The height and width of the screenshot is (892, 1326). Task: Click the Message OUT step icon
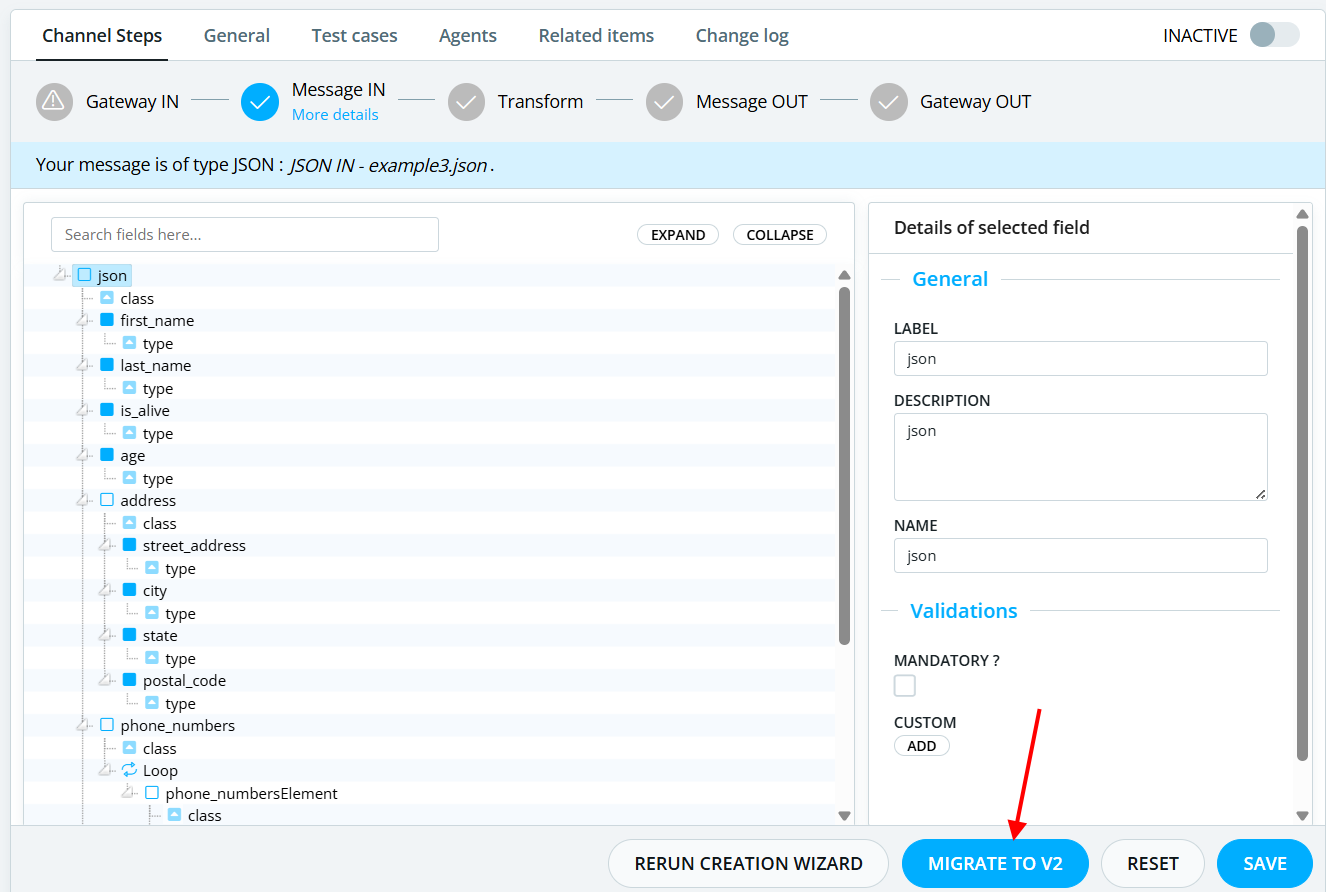[x=664, y=101]
